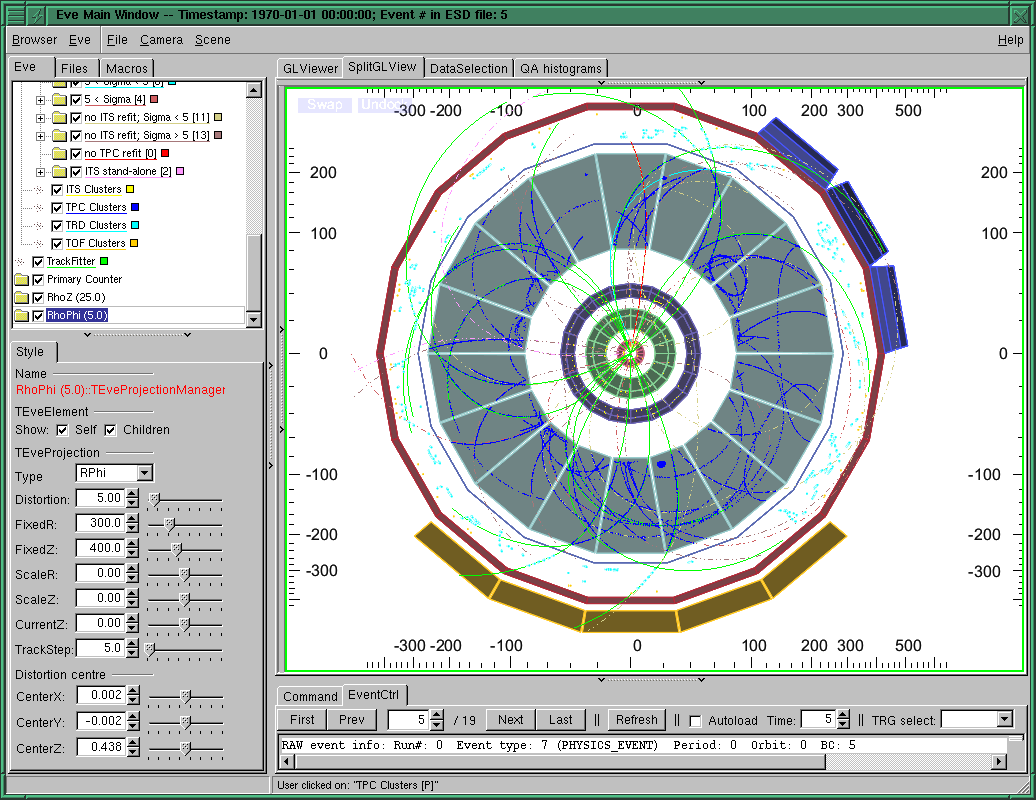This screenshot has height=800, width=1036.
Task: Click the TRD Clusters point-set icon
Action: 40,226
